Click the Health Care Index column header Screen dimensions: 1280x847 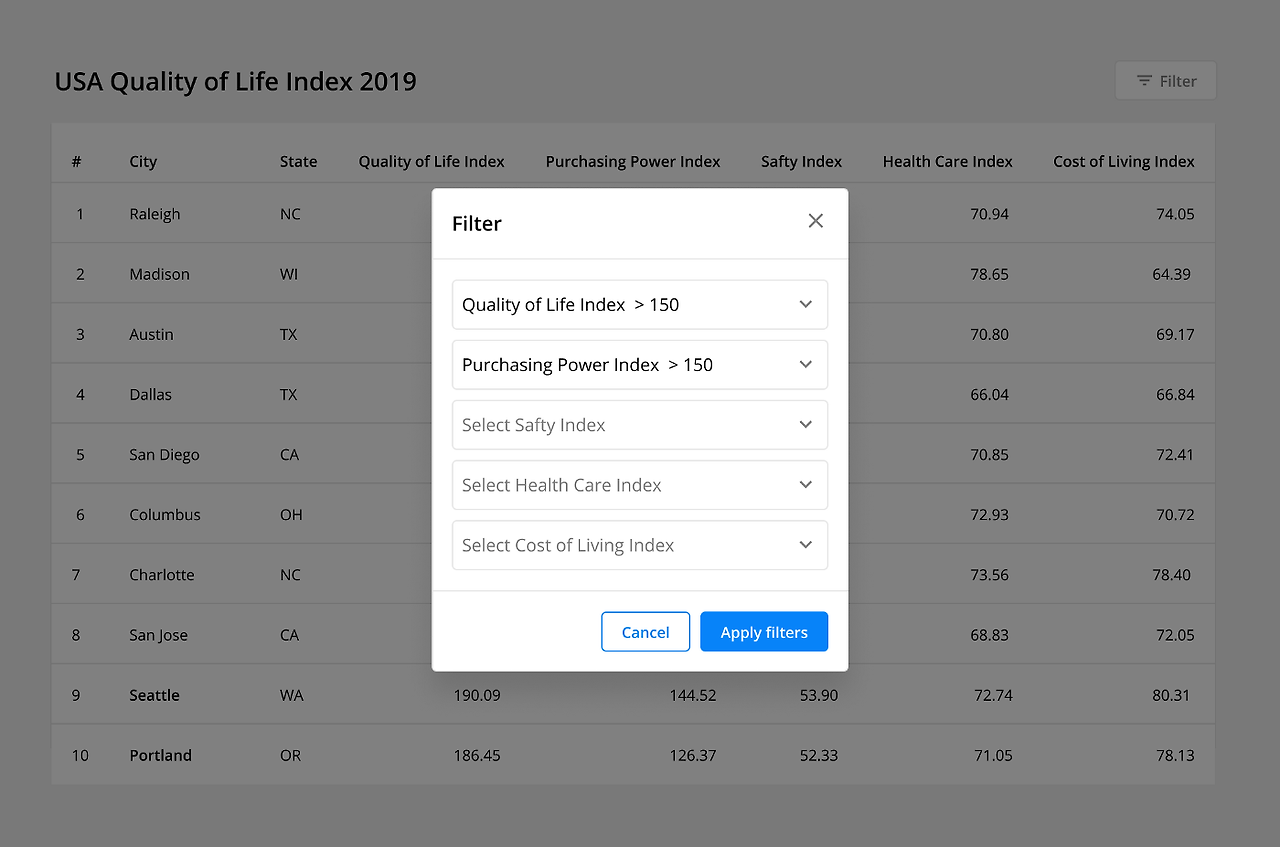coord(947,161)
